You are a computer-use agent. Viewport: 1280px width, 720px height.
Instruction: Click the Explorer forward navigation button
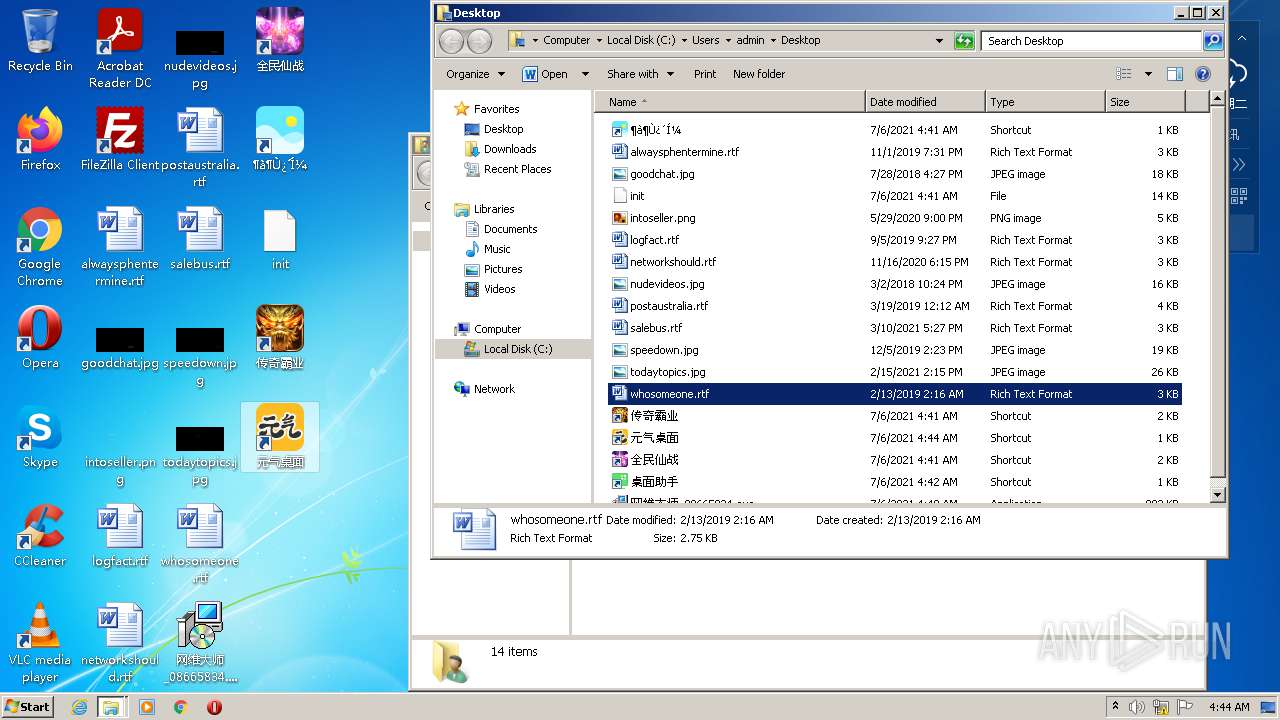(x=479, y=41)
